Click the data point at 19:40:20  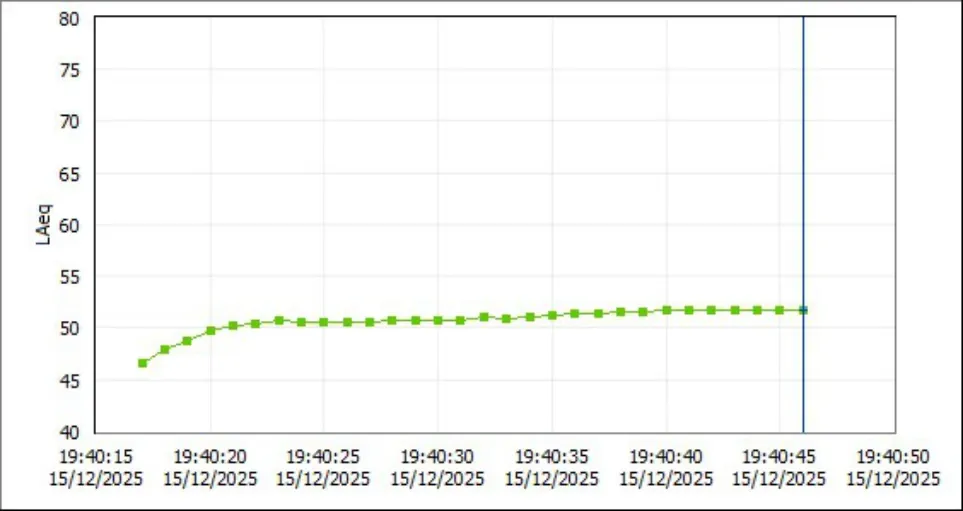[x=211, y=330]
